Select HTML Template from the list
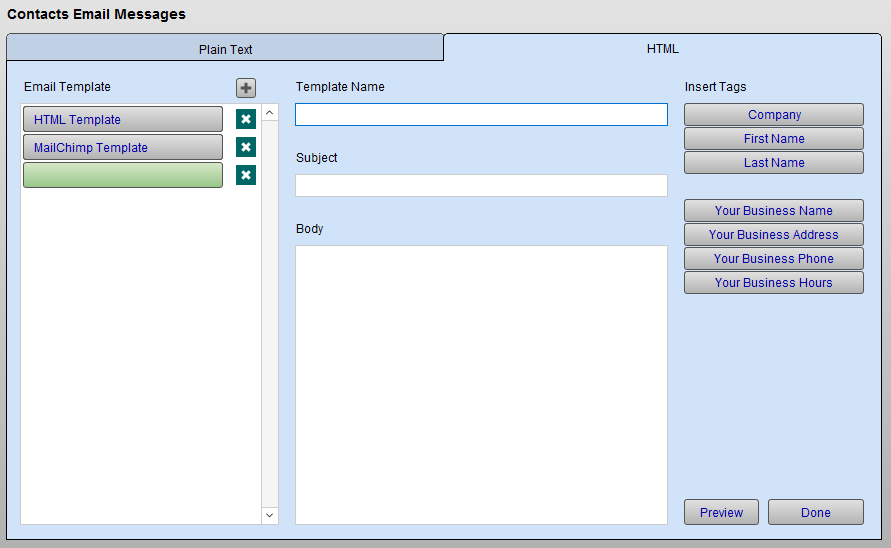The height and width of the screenshot is (548, 891). point(122,120)
